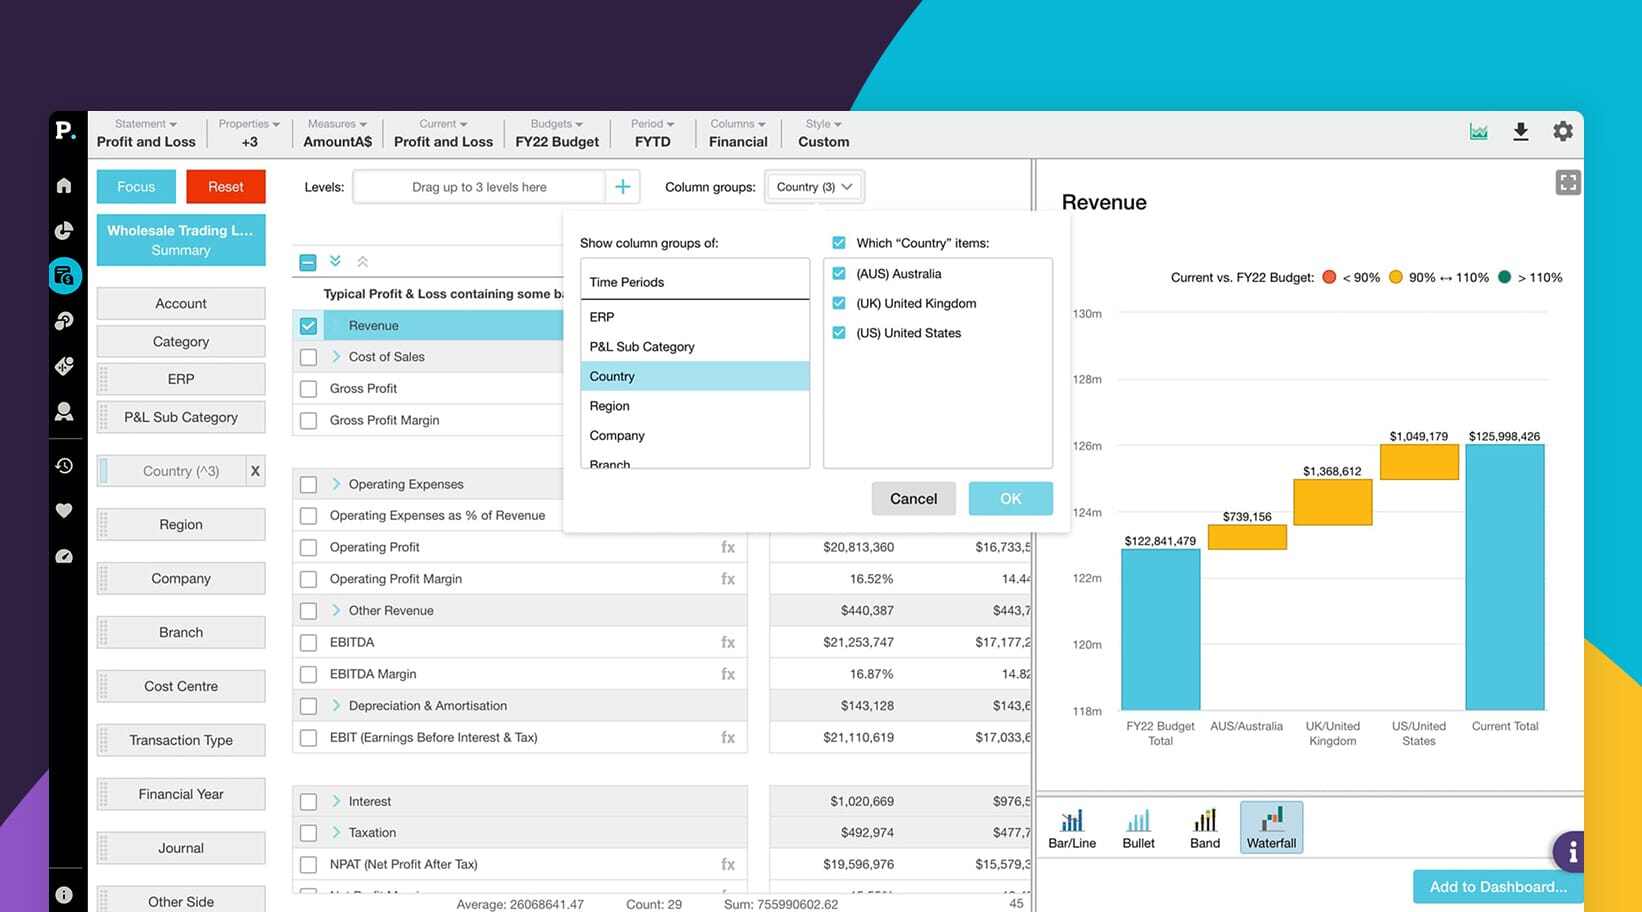Open the history clock sidebar icon
This screenshot has height=912, width=1642.
click(x=64, y=466)
